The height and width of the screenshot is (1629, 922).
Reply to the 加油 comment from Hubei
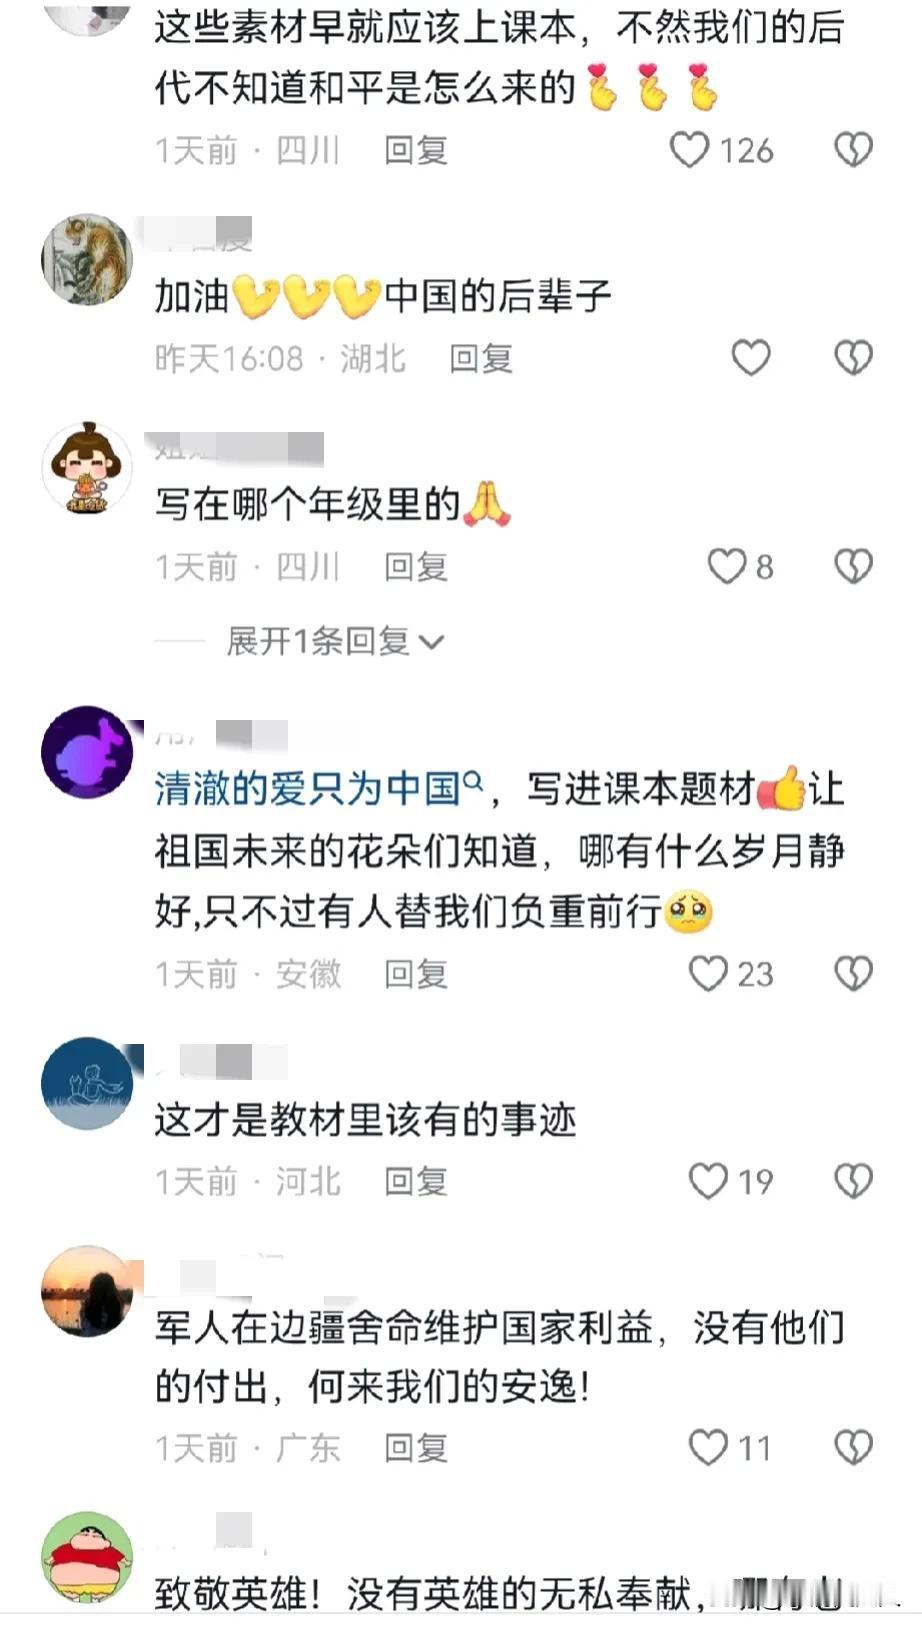481,358
